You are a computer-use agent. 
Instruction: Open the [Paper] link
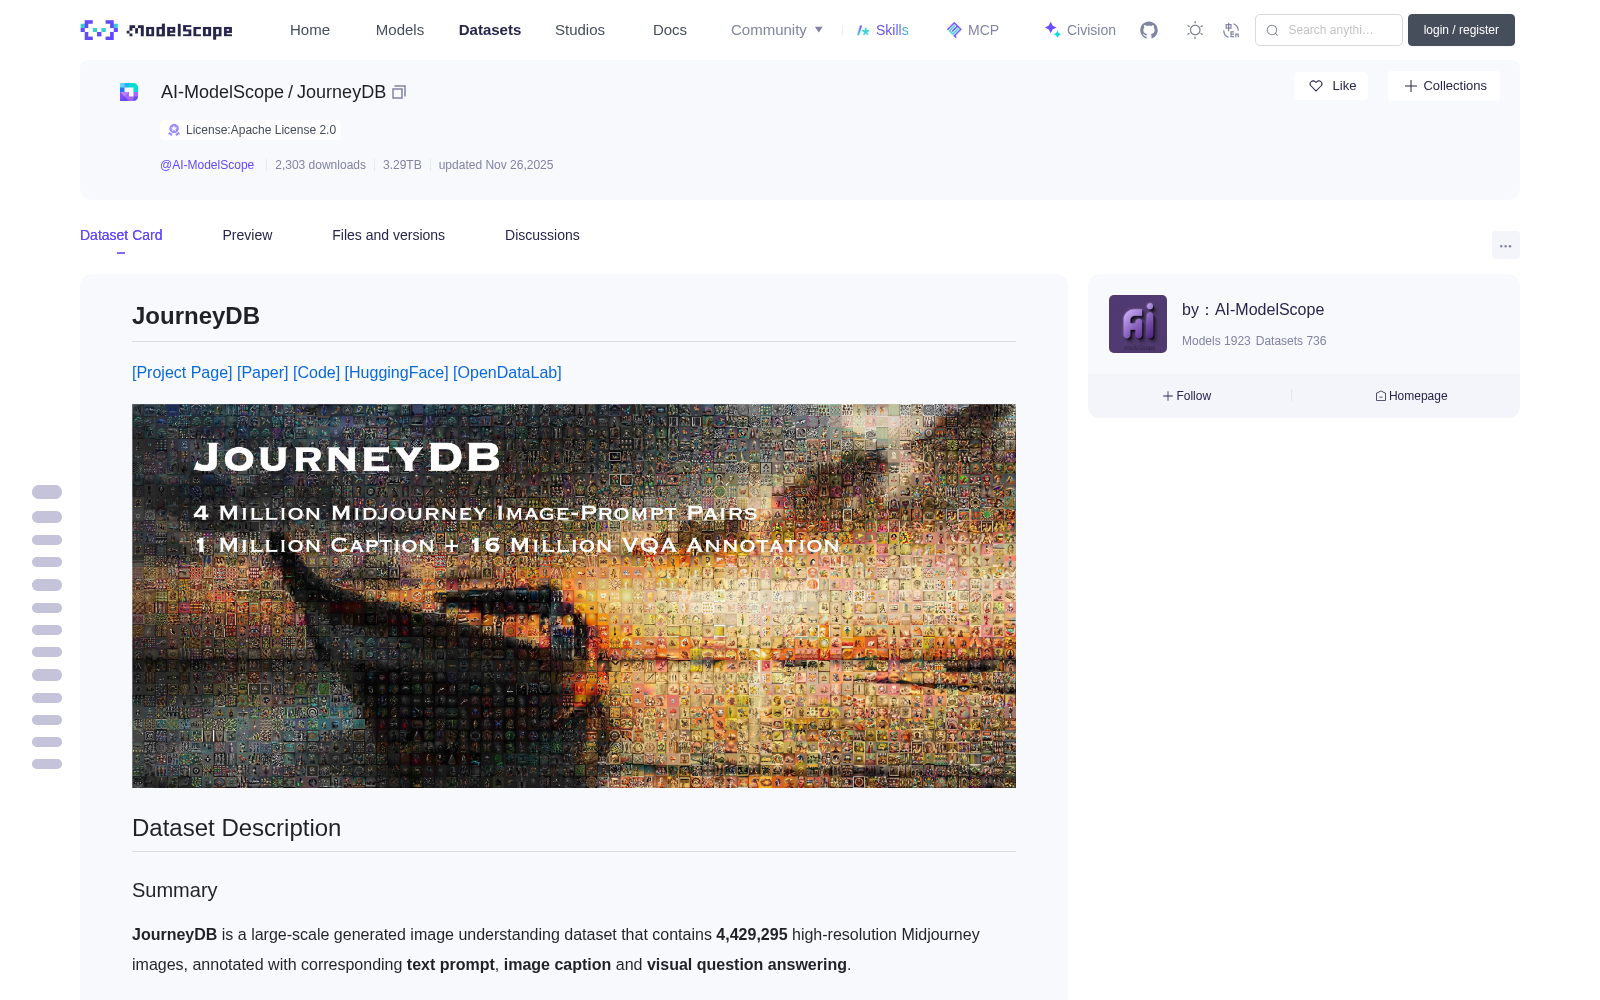(263, 372)
